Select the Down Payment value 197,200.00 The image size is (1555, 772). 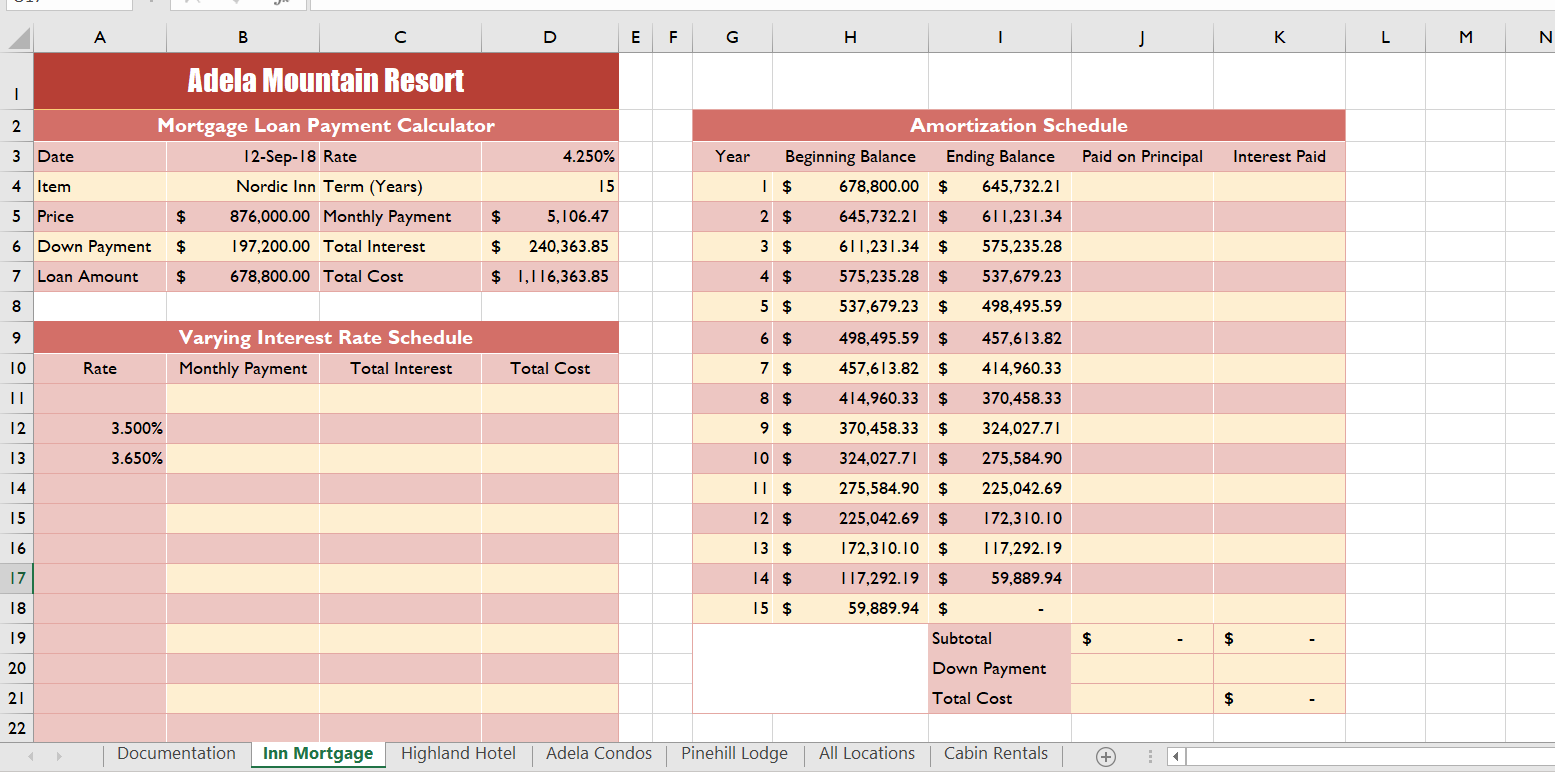[x=243, y=247]
